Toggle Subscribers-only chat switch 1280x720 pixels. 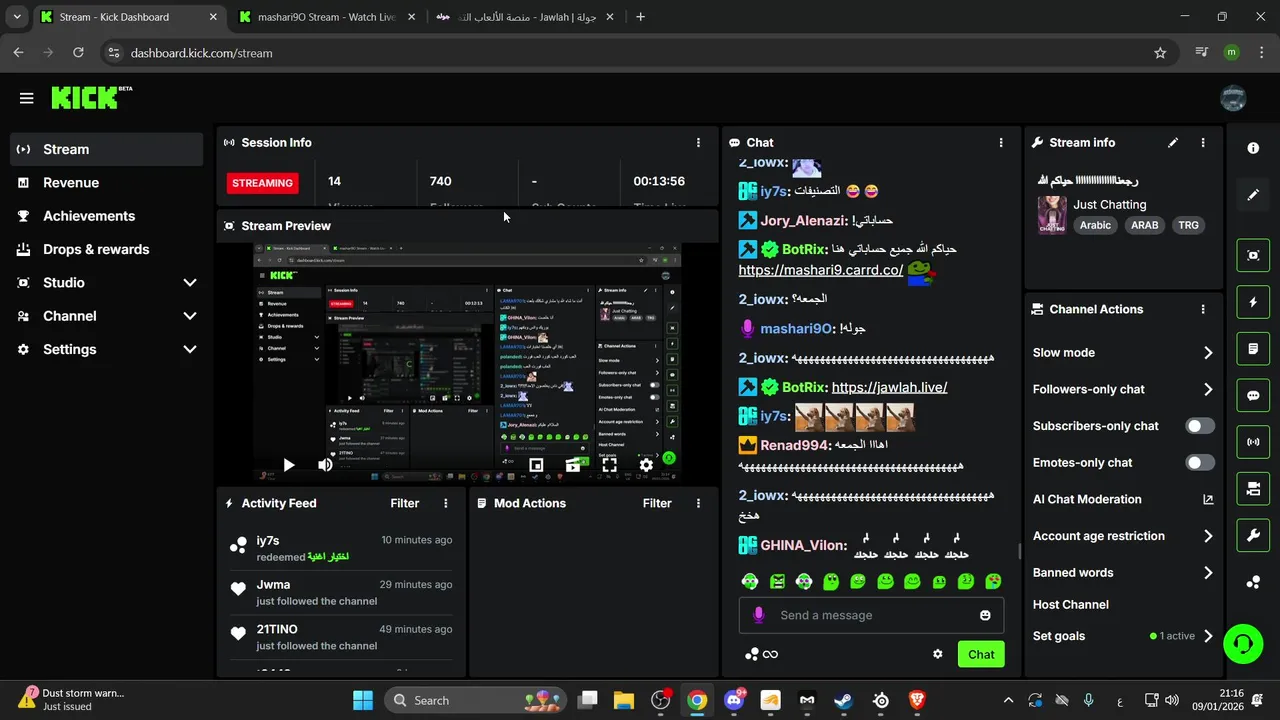(1200, 426)
